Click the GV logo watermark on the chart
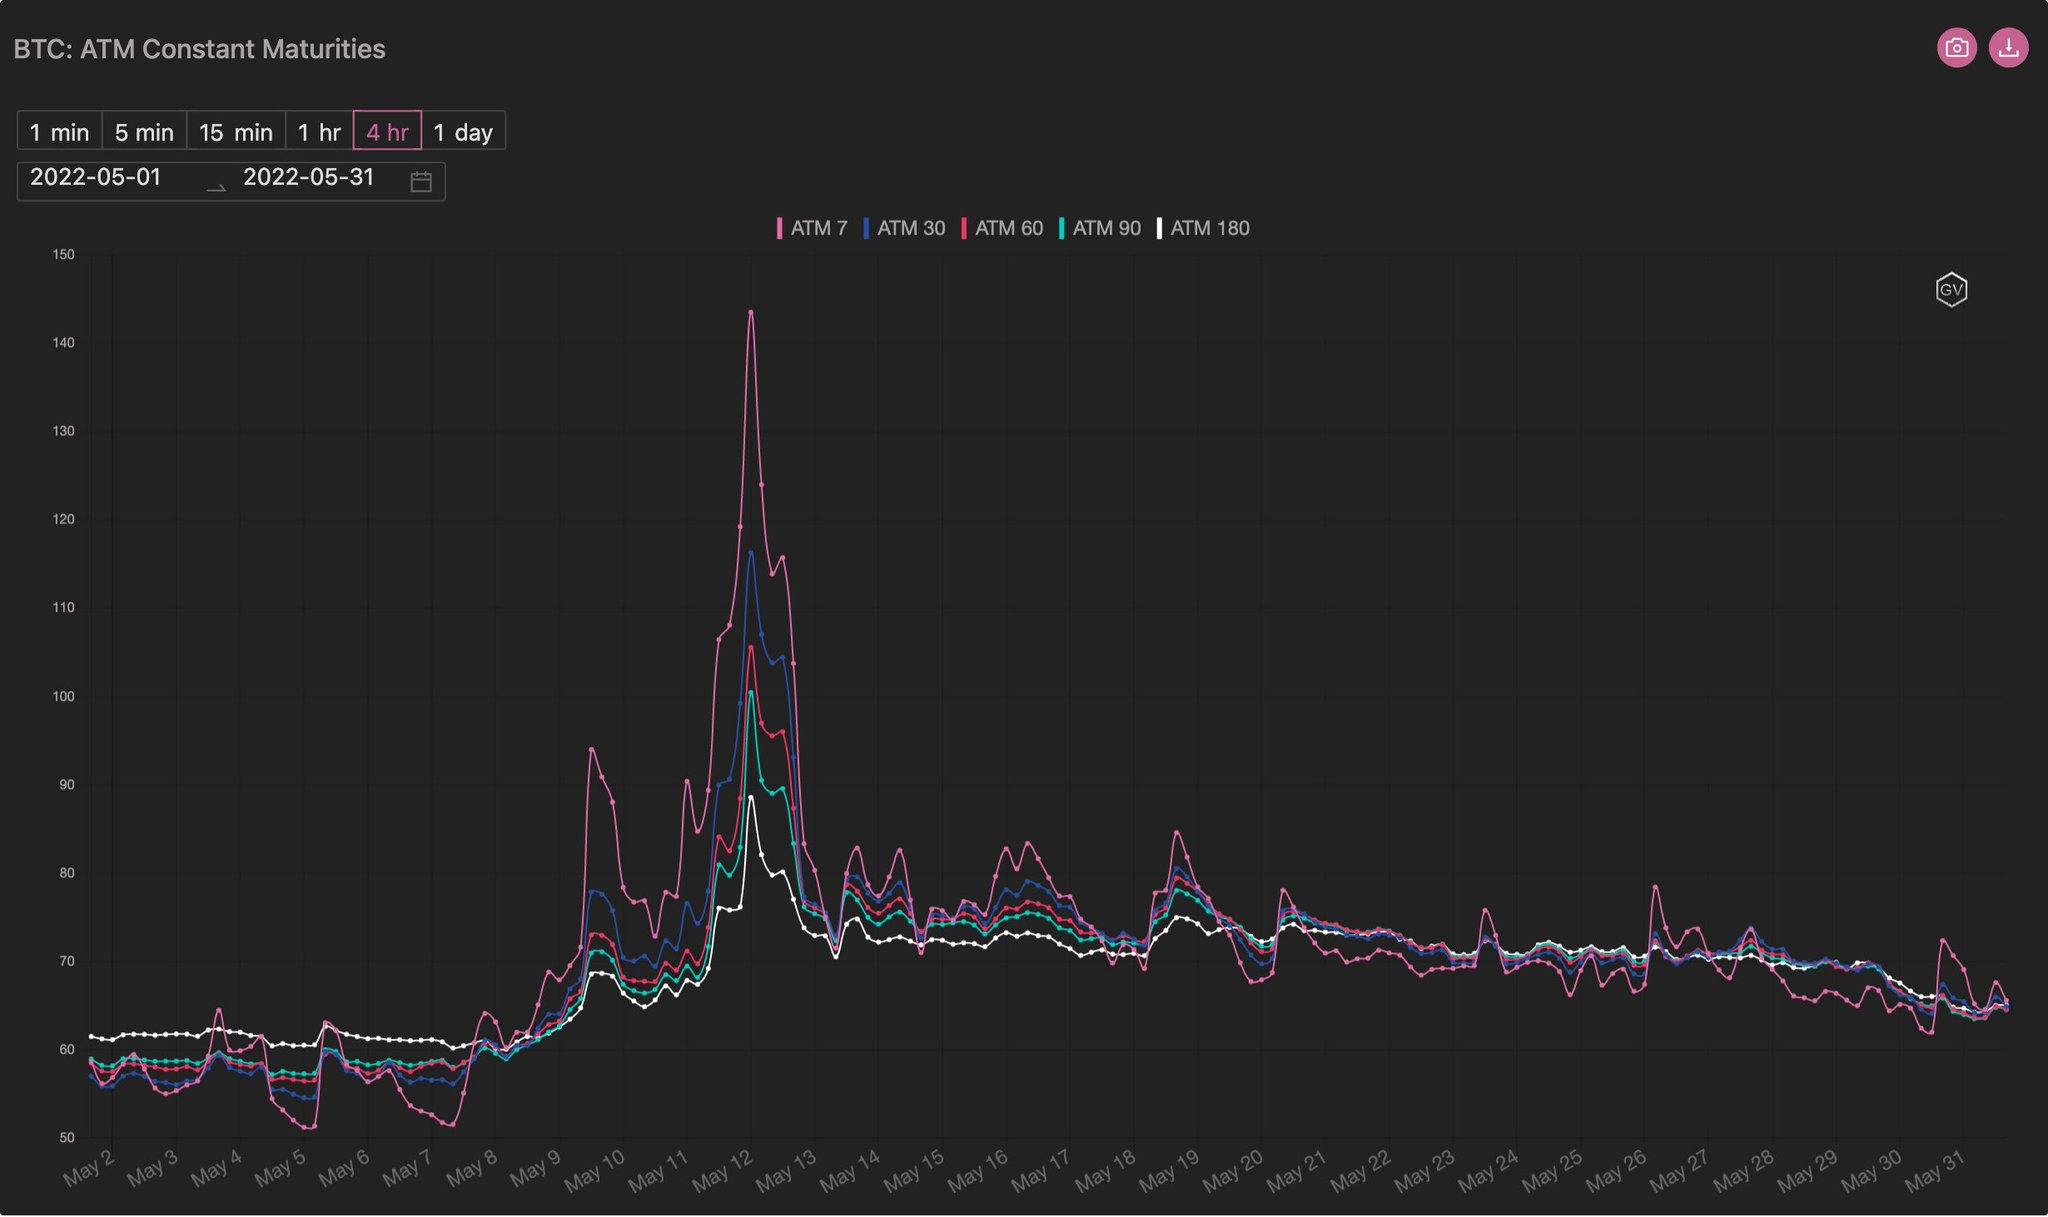 (1952, 289)
